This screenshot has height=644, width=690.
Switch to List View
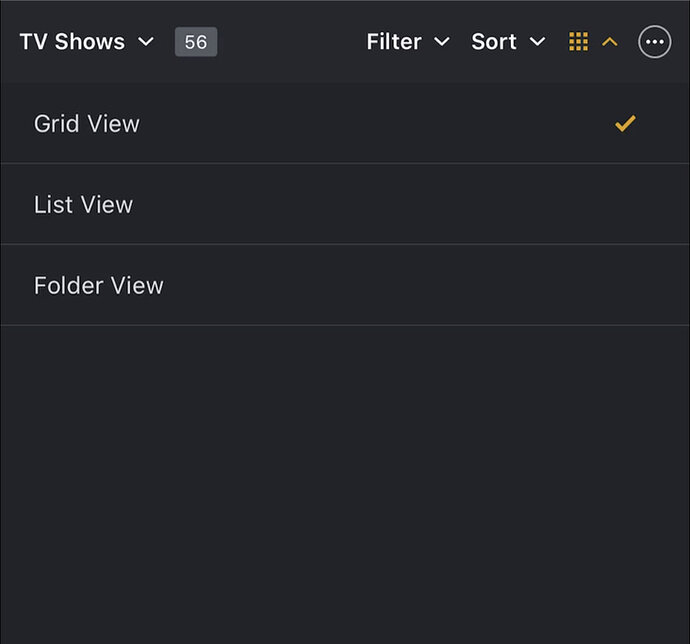pyautogui.click(x=83, y=205)
